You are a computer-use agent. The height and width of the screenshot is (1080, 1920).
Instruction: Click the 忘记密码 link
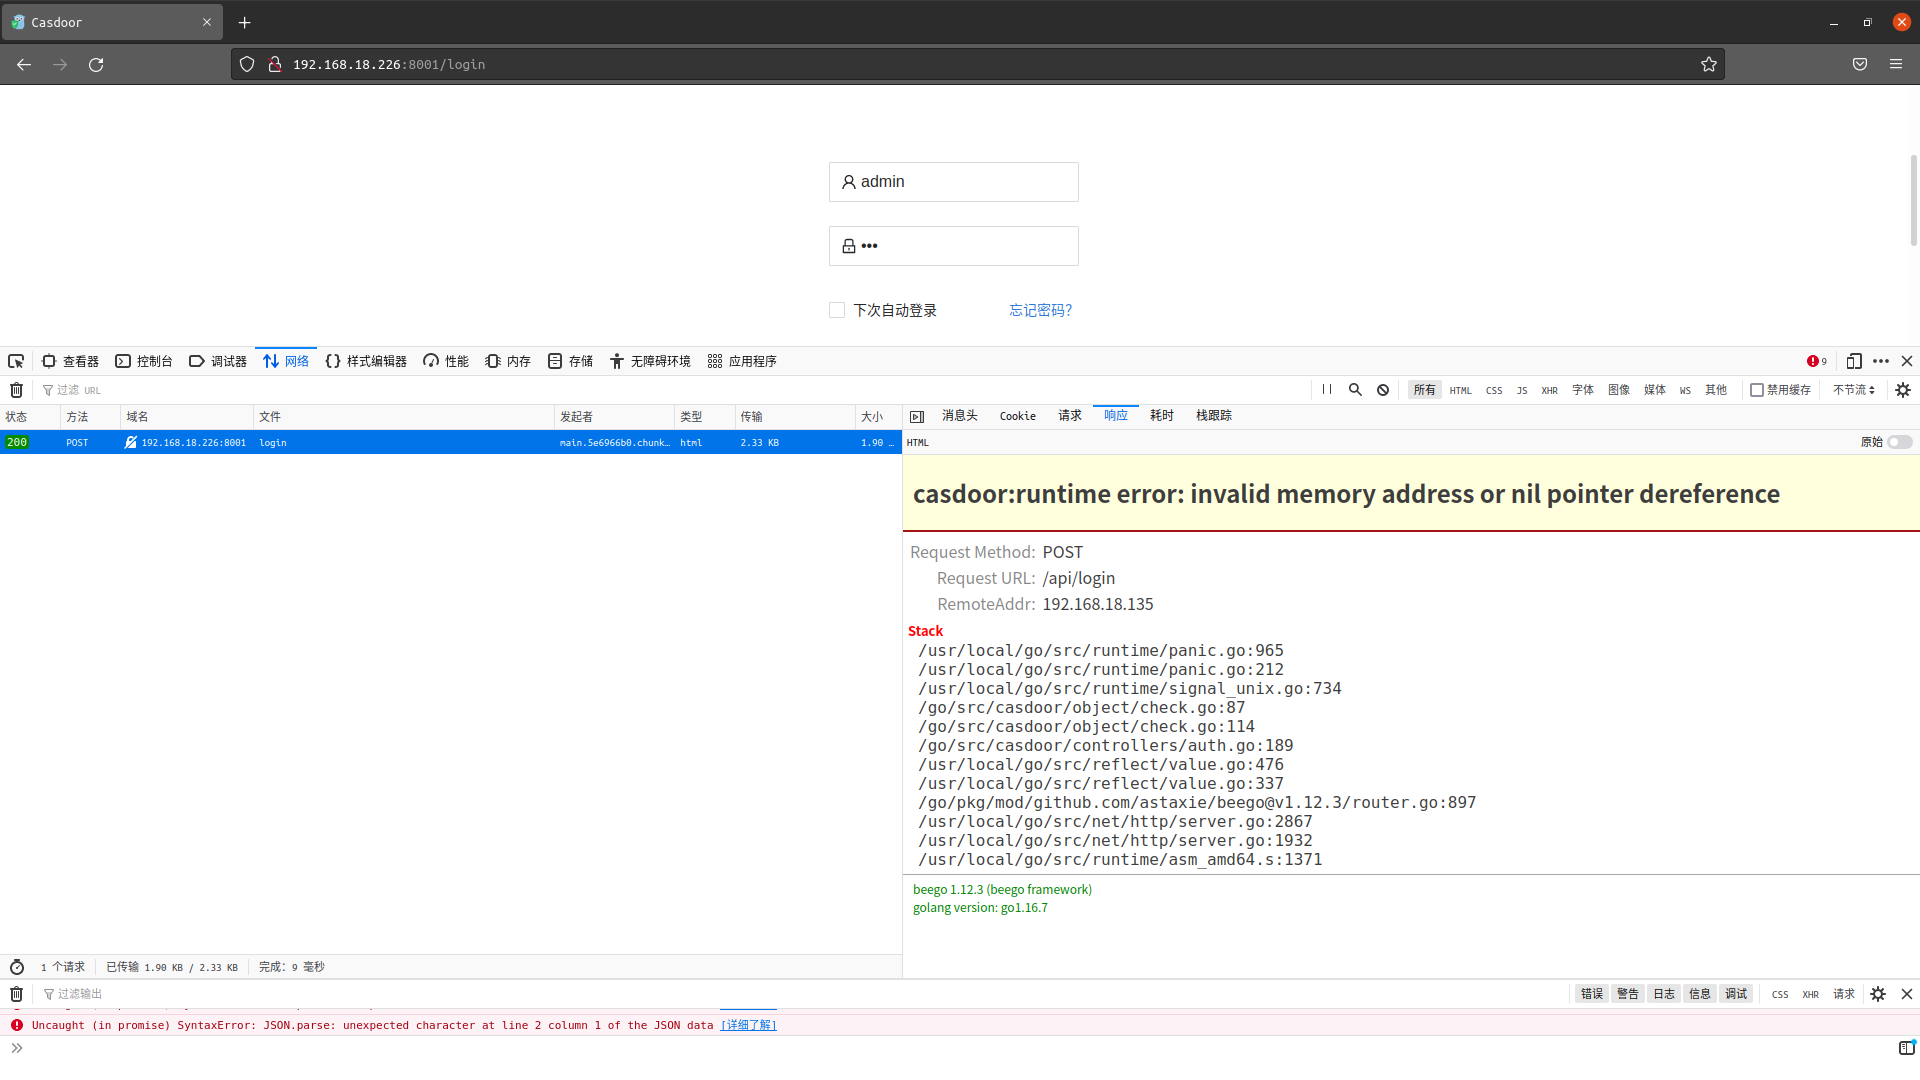coord(1040,310)
